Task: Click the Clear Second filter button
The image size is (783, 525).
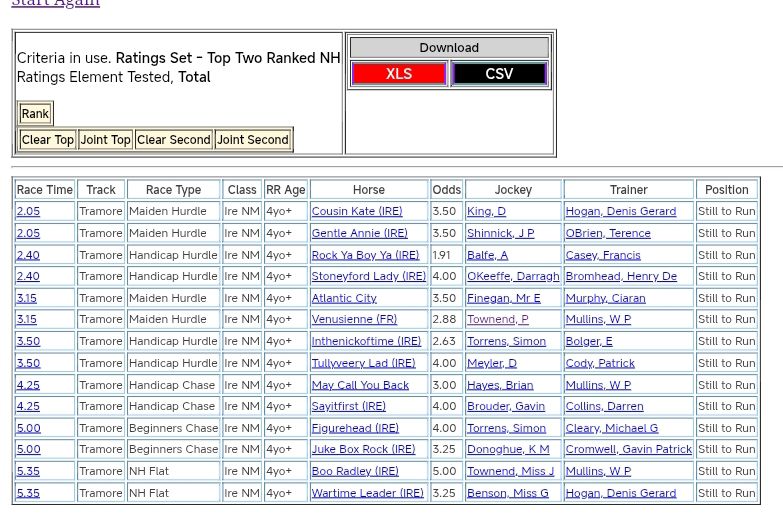Action: tap(173, 140)
